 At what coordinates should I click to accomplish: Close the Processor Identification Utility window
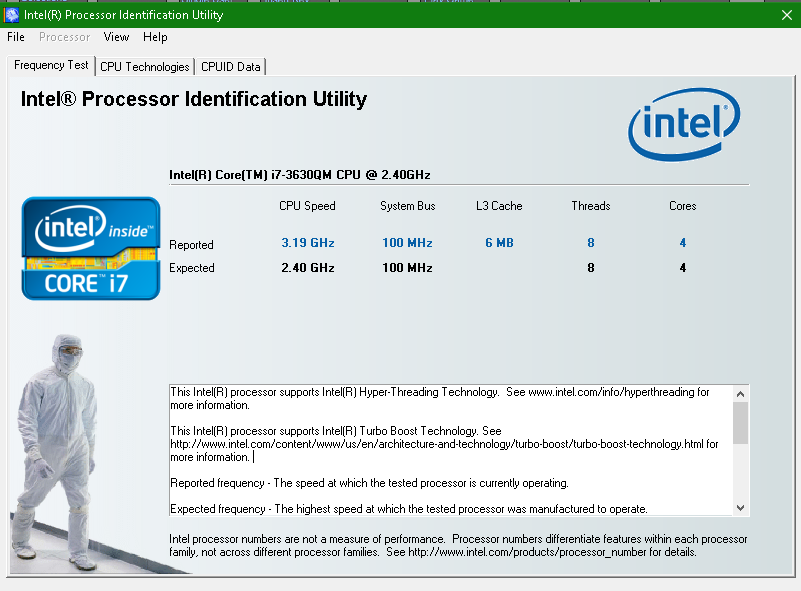[787, 15]
